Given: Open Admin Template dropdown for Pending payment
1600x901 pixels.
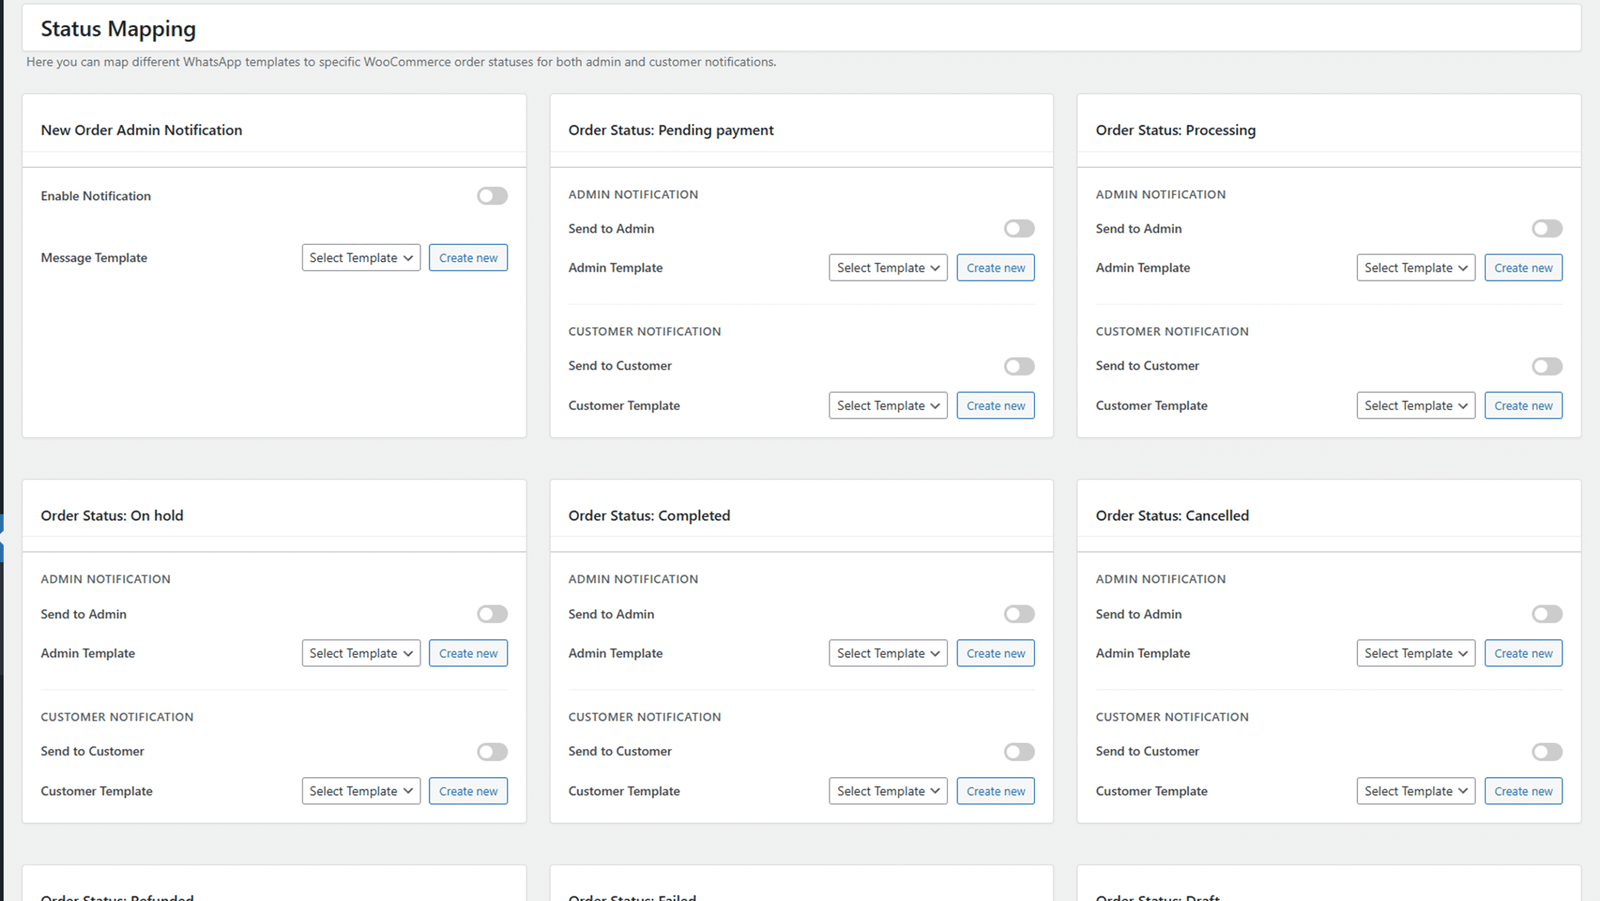Looking at the screenshot, I should (x=888, y=268).
